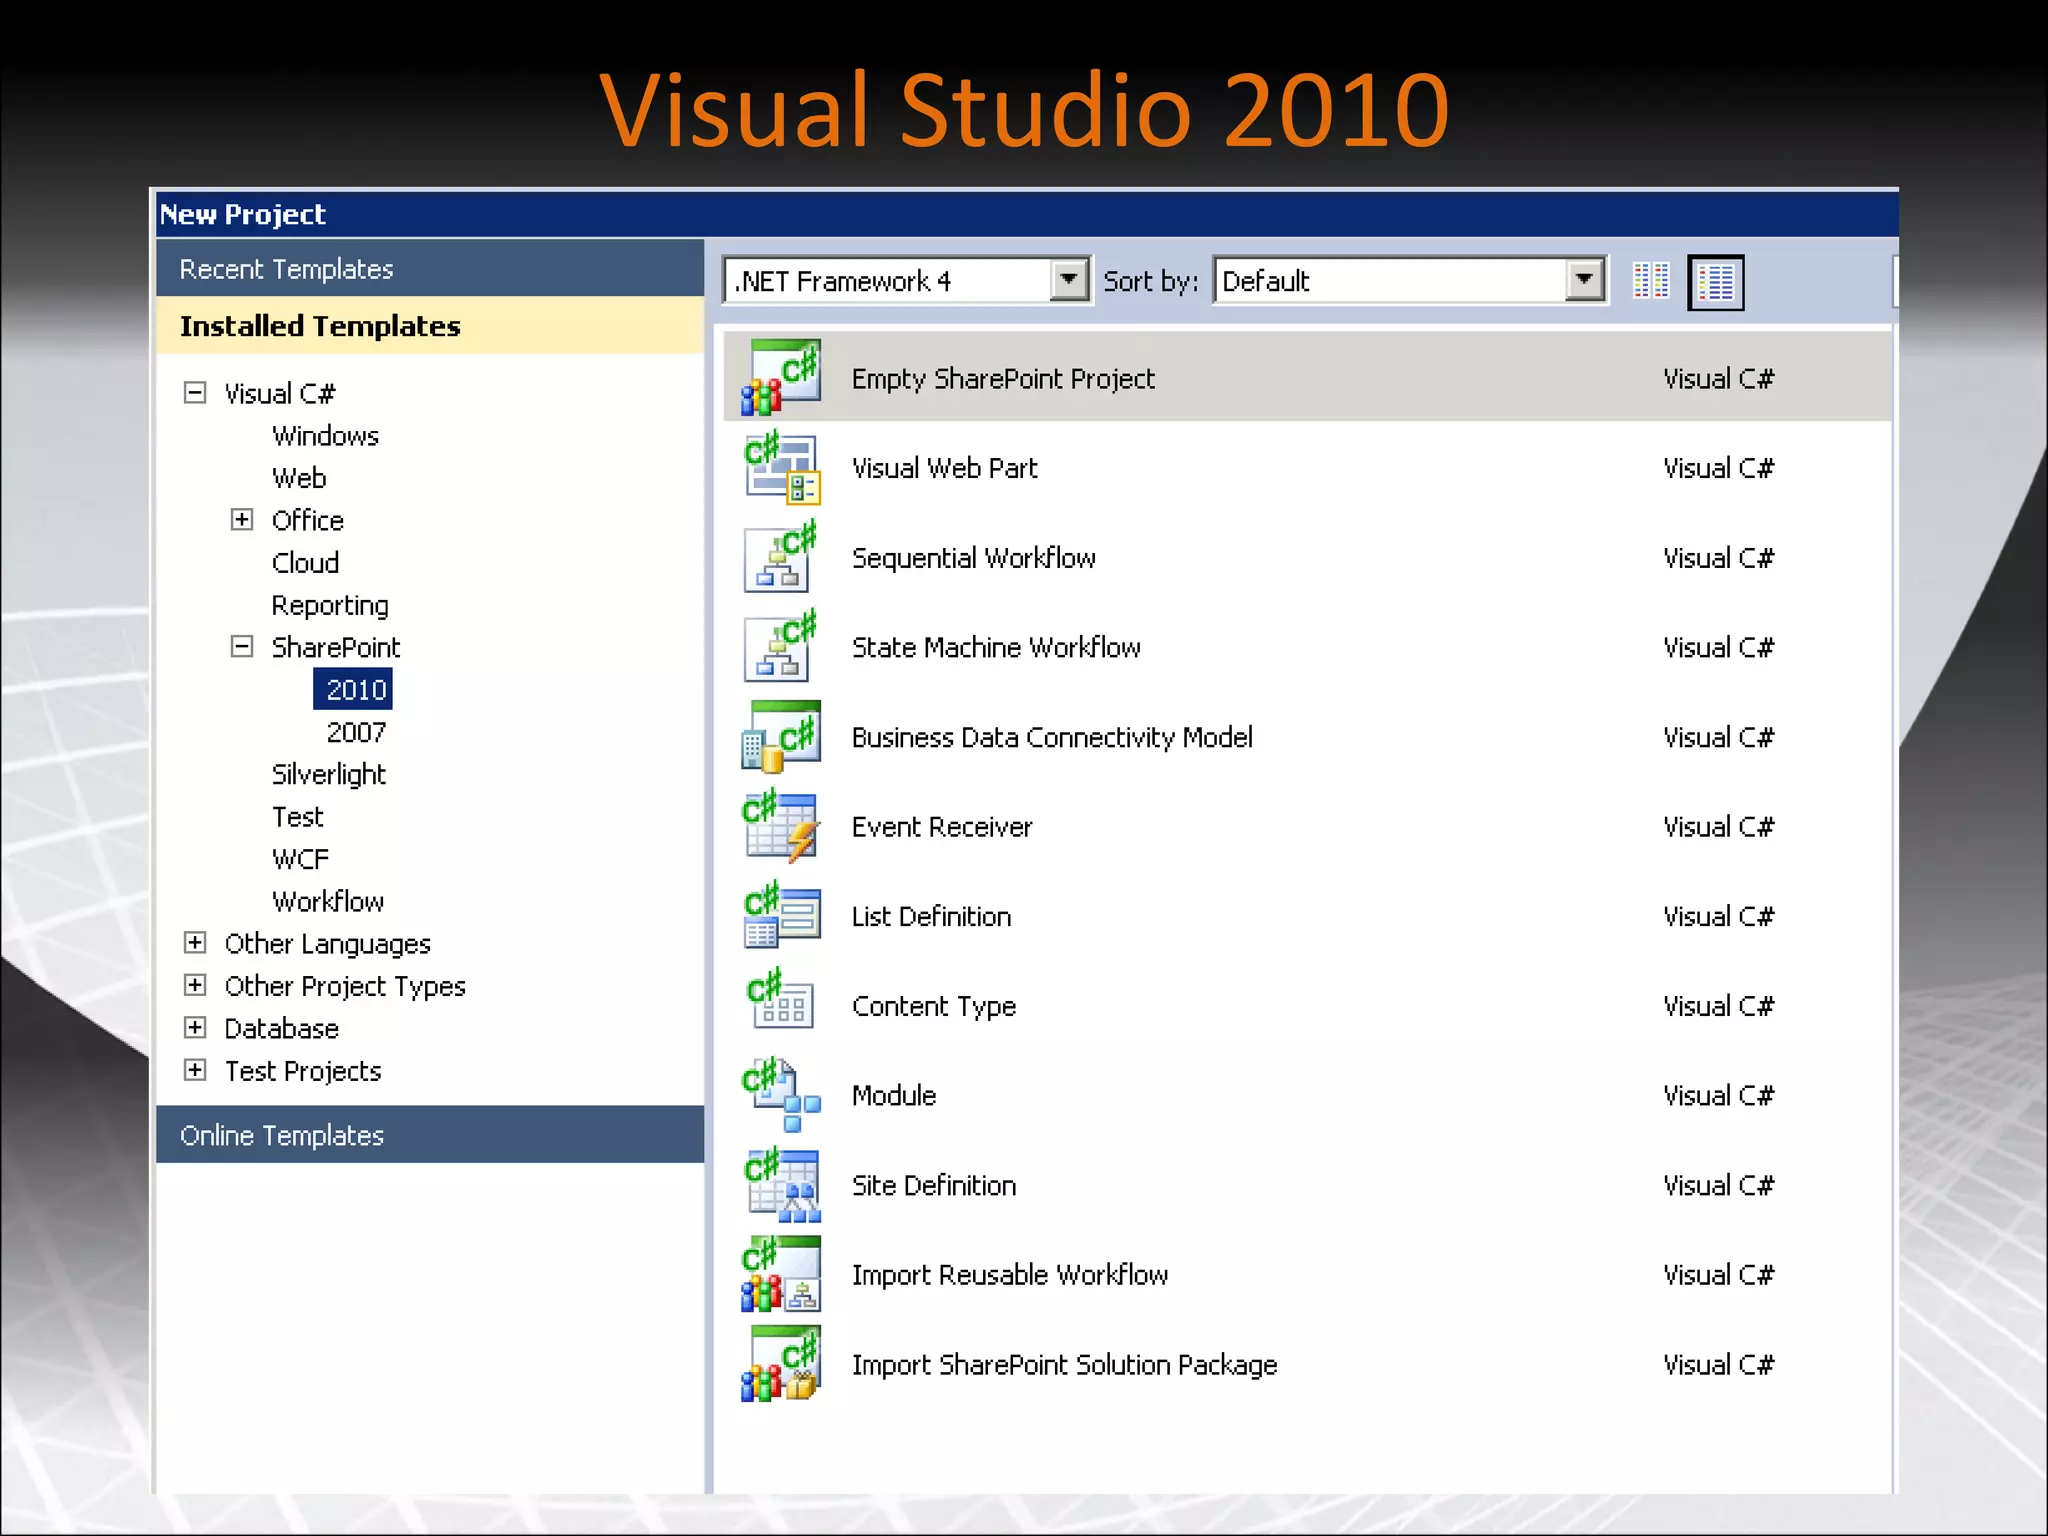2048x1536 pixels.
Task: Select 'Module' template name
Action: pyautogui.click(x=894, y=1095)
